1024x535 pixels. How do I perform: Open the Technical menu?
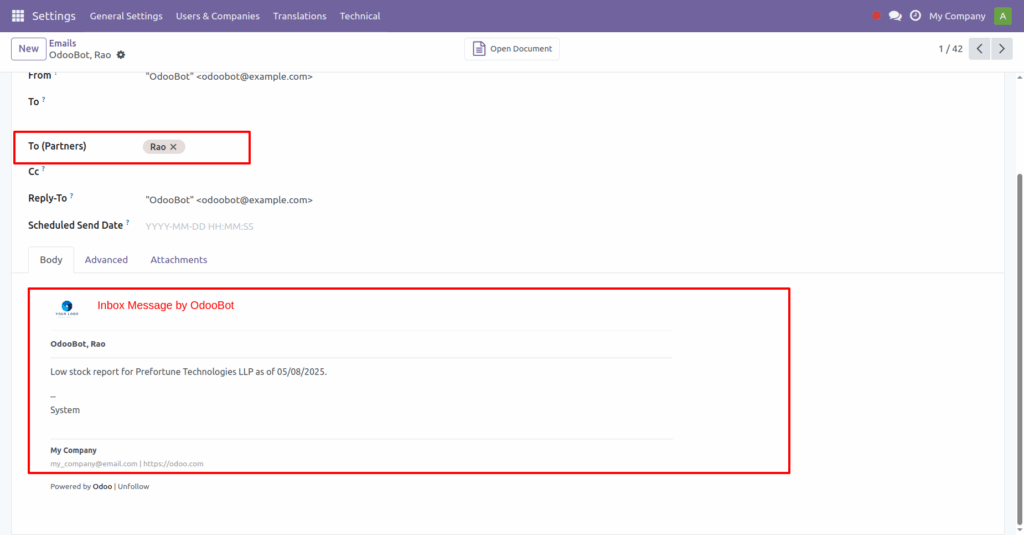coord(360,16)
